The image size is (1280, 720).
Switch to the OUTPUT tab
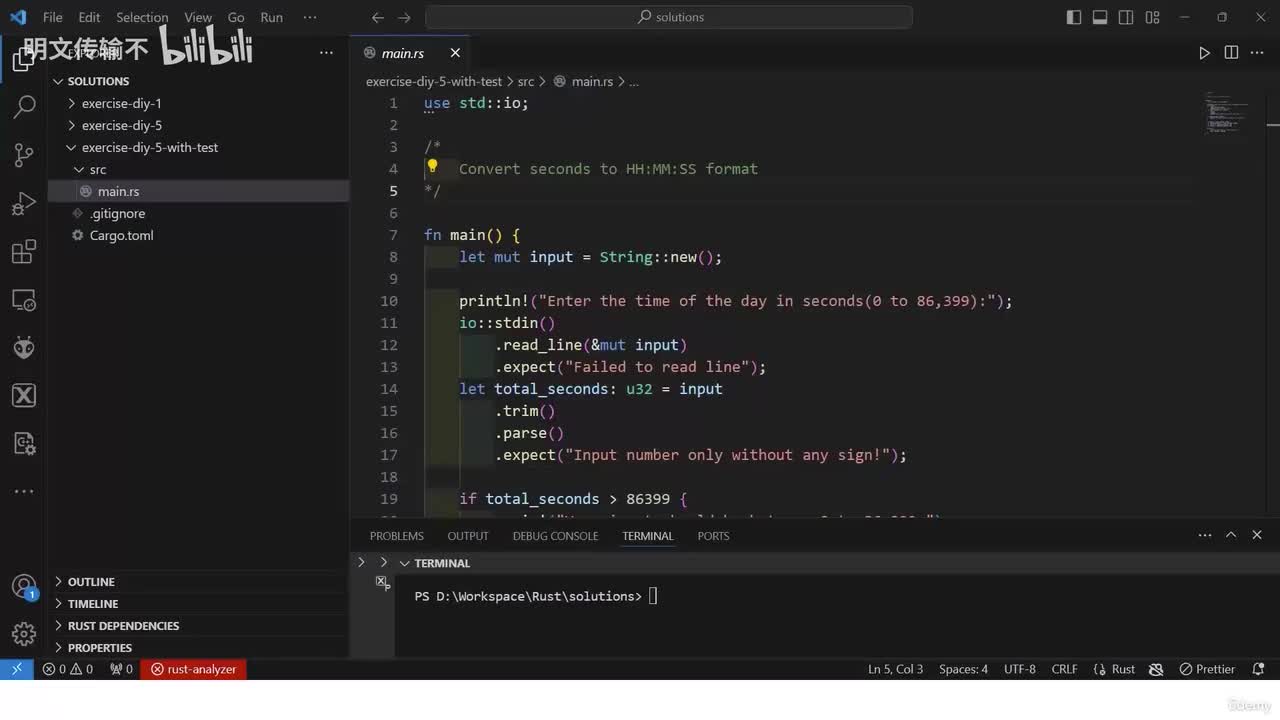[468, 536]
